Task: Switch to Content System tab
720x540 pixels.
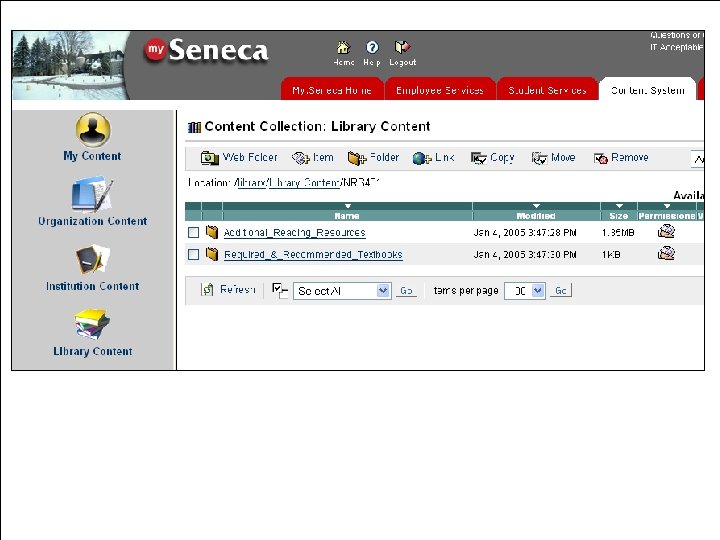Action: [647, 90]
